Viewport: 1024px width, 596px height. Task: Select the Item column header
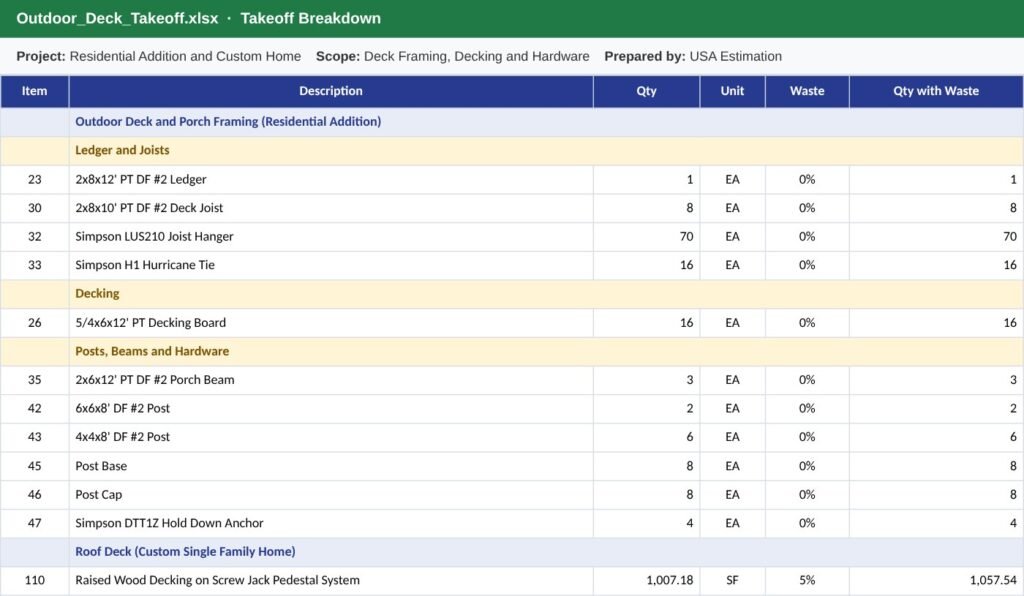35,91
